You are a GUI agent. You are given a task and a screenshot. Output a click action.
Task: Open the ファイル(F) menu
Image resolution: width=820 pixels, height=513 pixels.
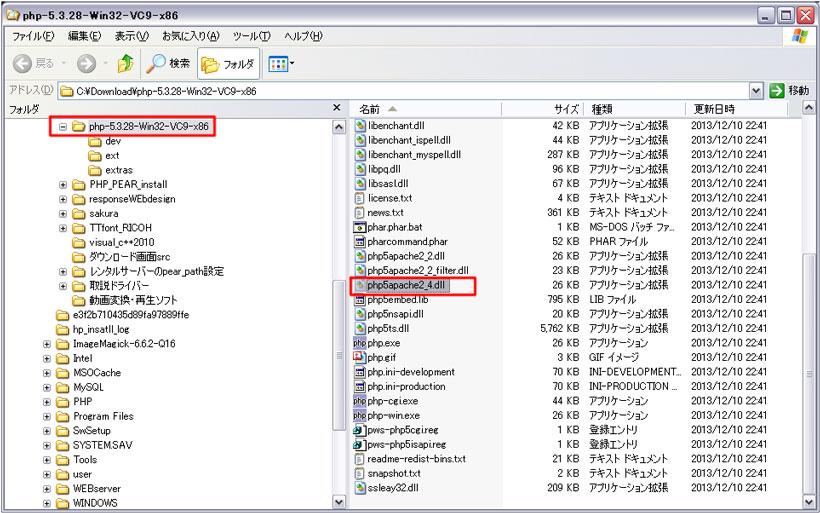(33, 36)
